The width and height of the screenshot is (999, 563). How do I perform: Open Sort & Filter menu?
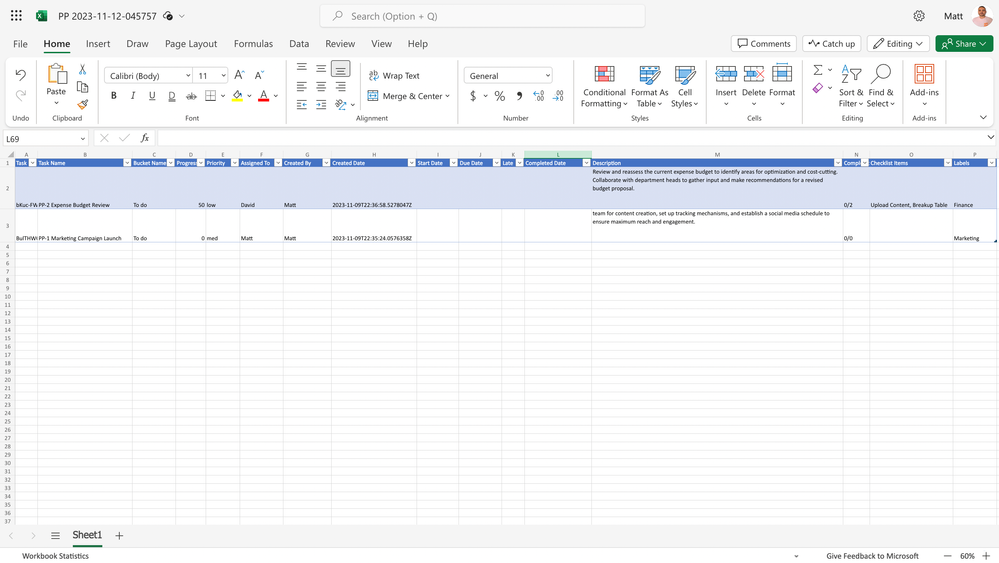click(x=851, y=86)
